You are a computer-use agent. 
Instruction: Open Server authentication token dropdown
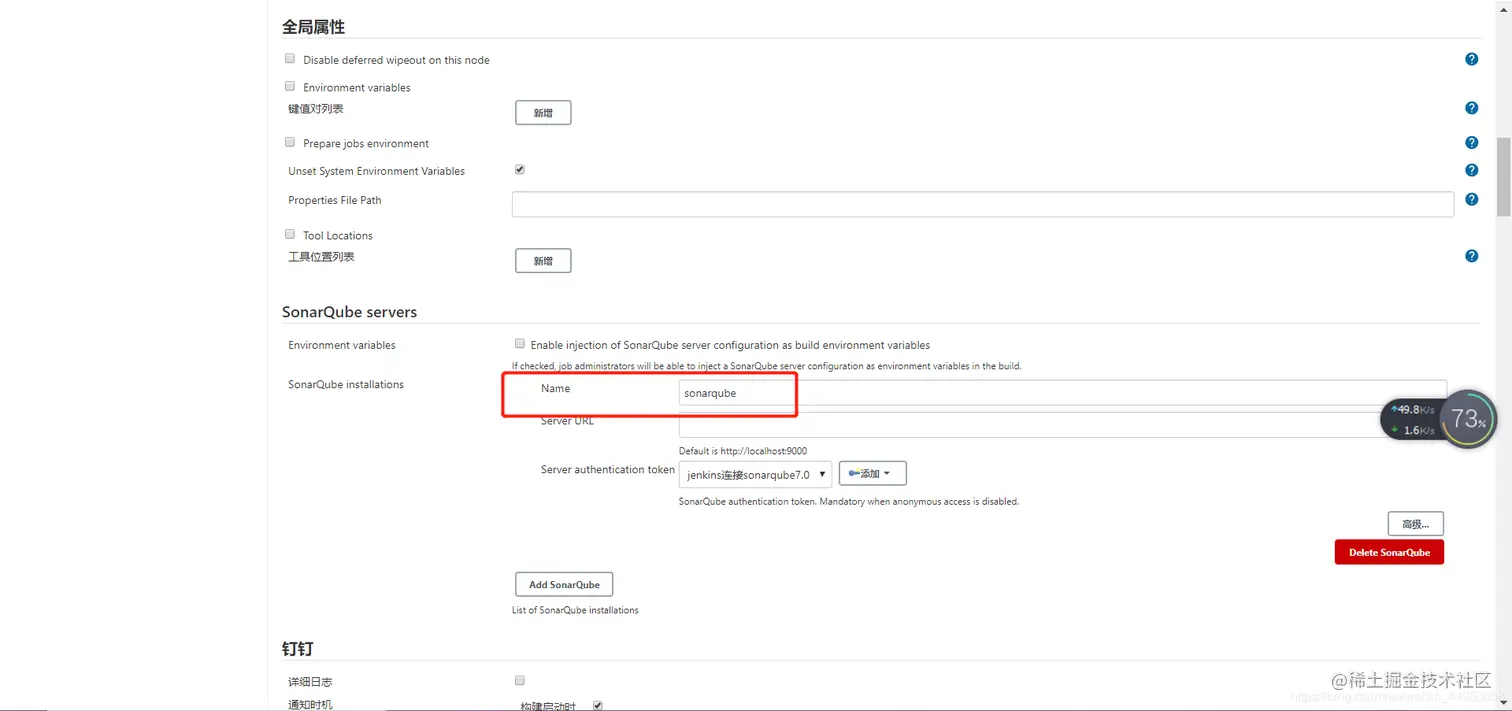pos(755,474)
